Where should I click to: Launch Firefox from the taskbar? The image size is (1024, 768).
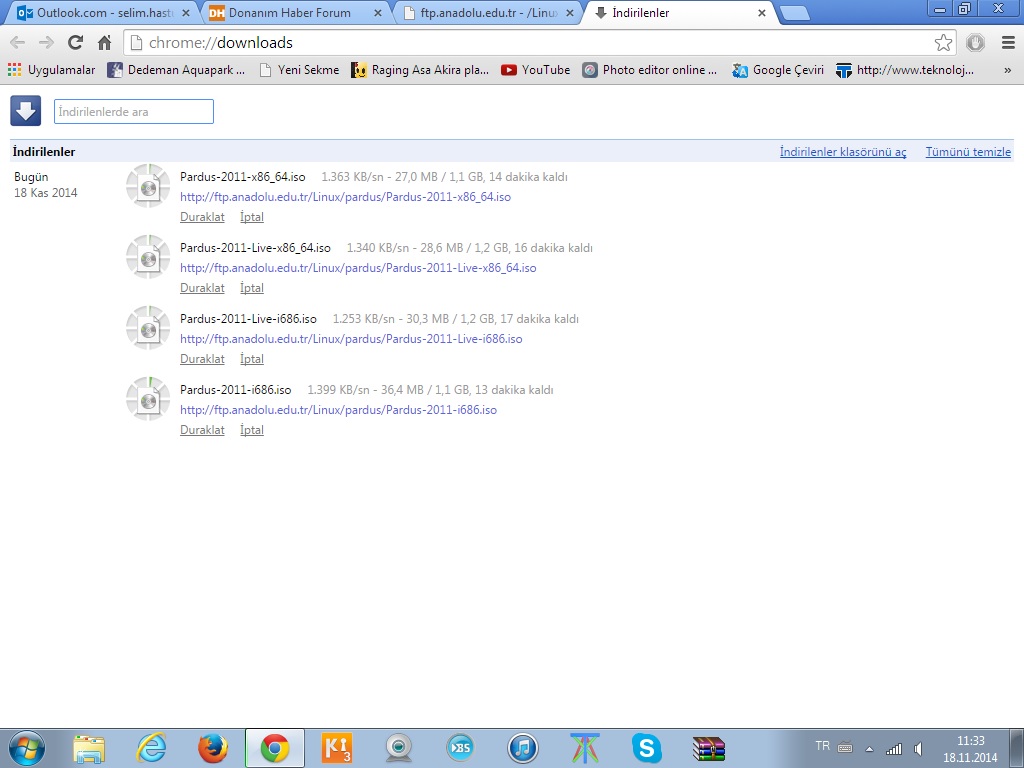(212, 747)
